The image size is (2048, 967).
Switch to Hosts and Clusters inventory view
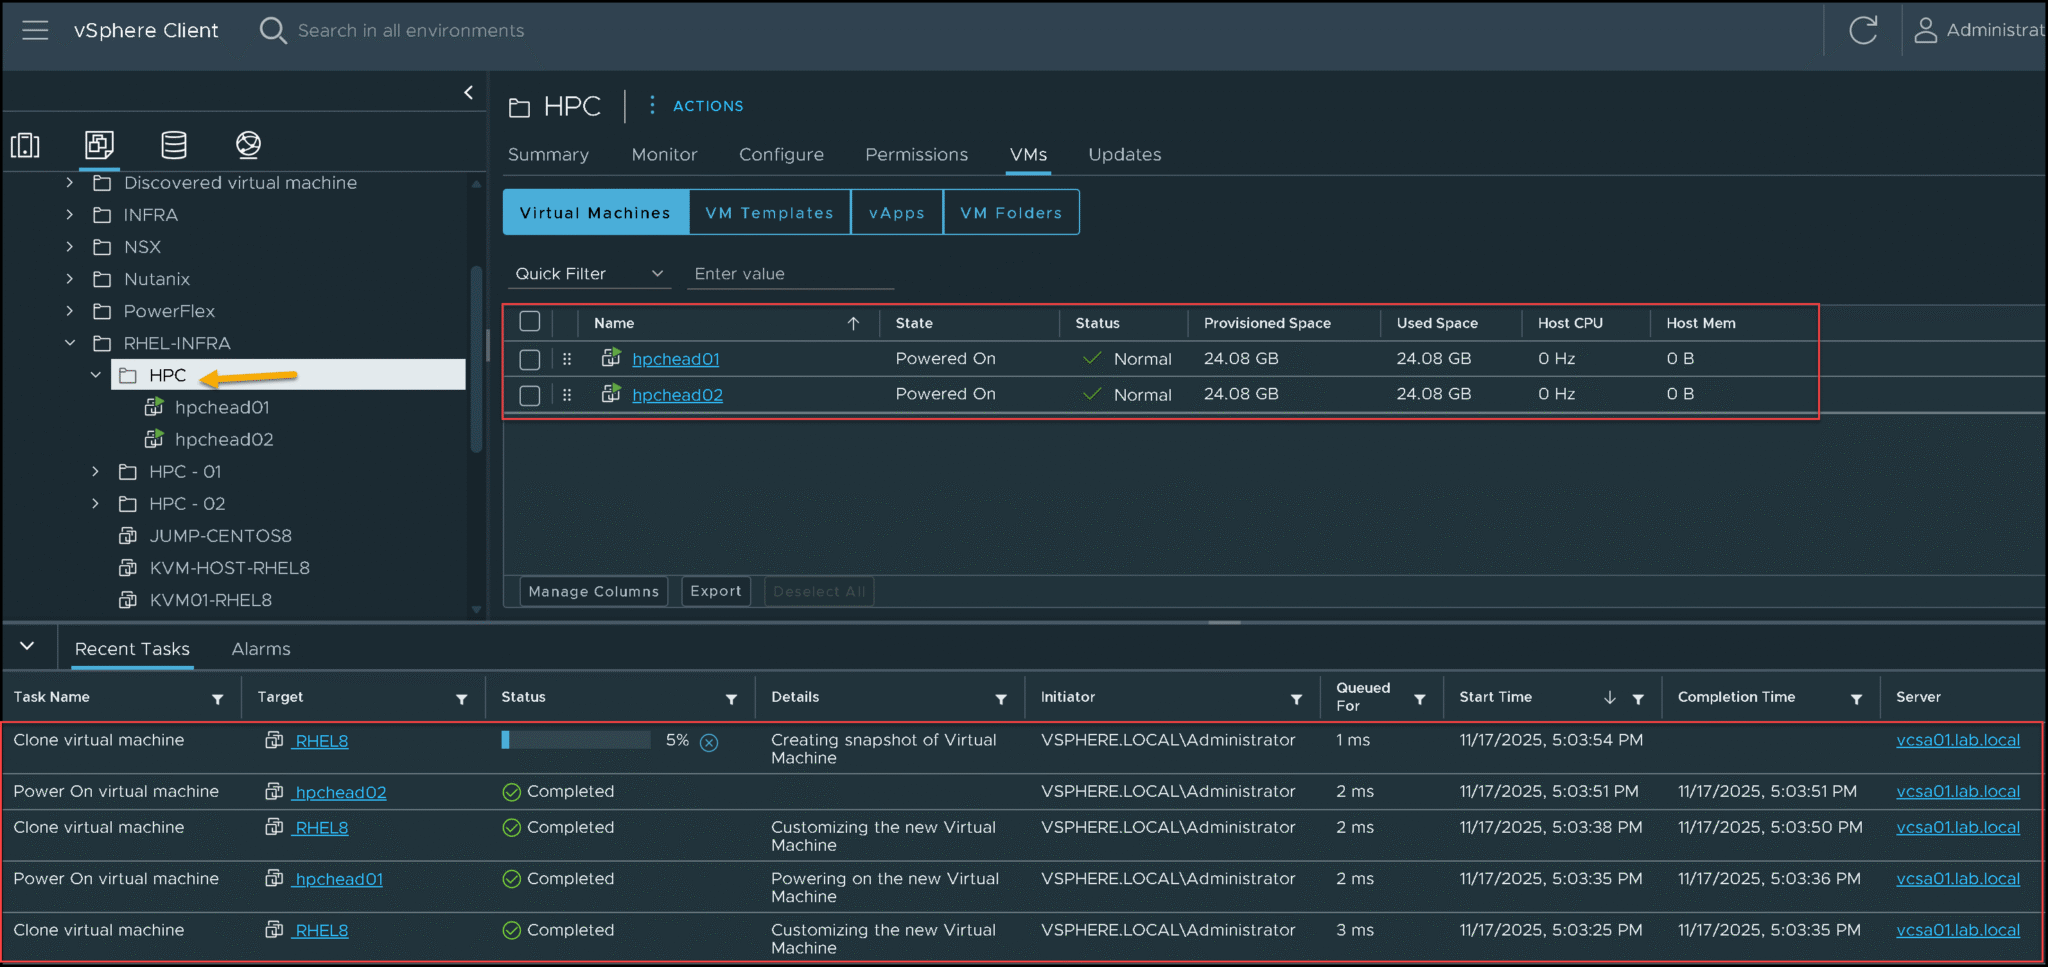pos(25,146)
